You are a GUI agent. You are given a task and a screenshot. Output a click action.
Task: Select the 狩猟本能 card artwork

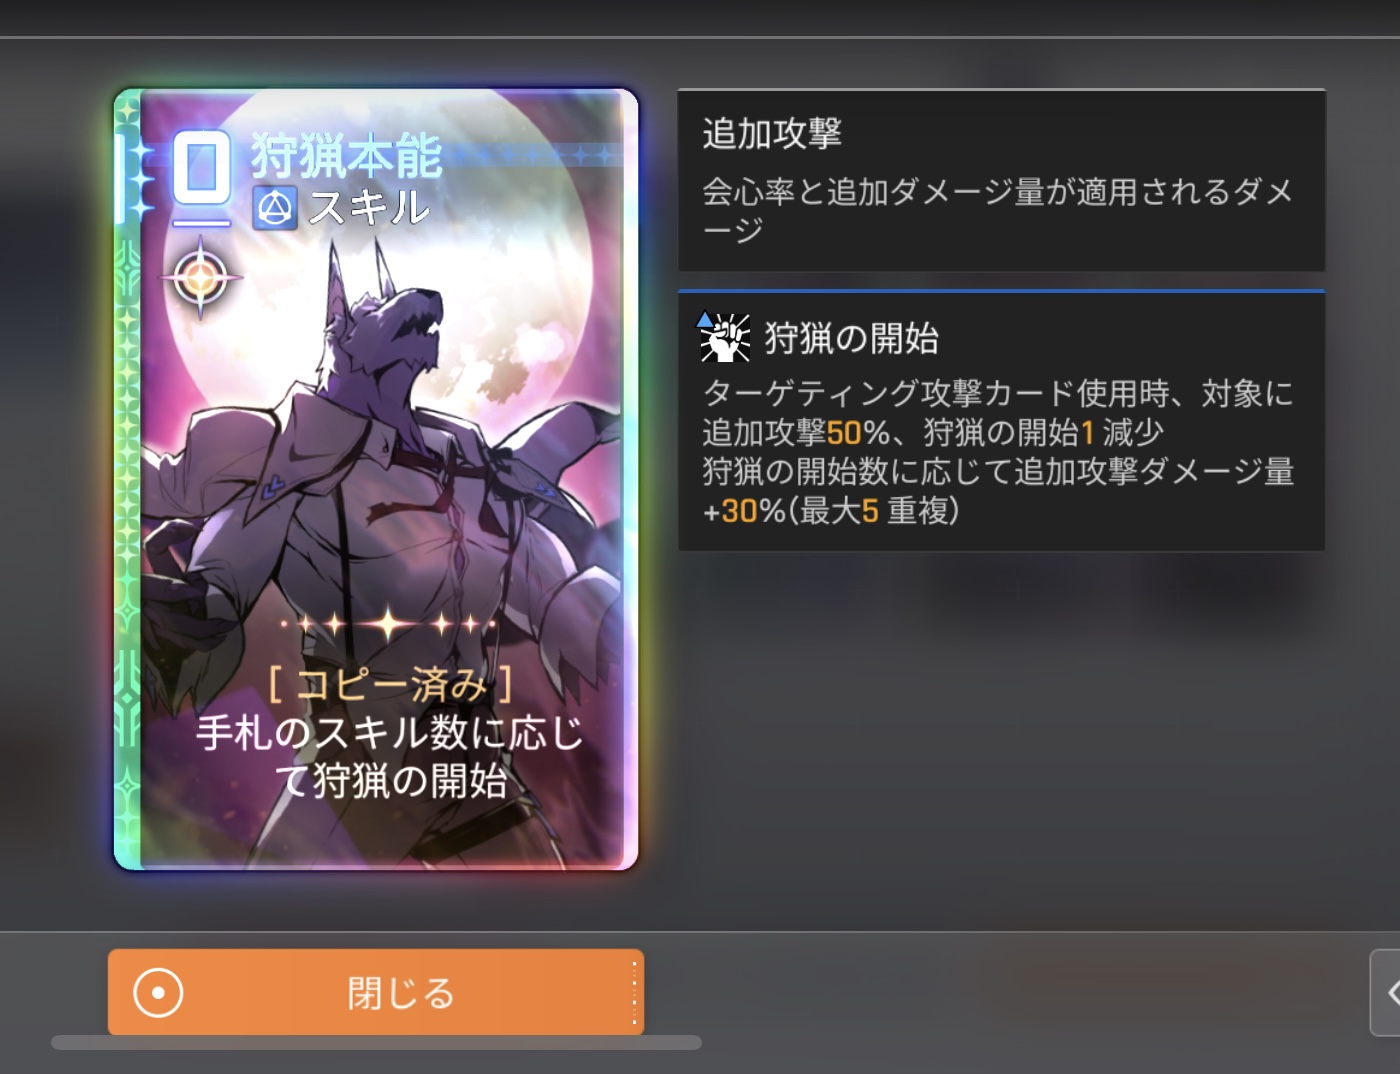[377, 479]
